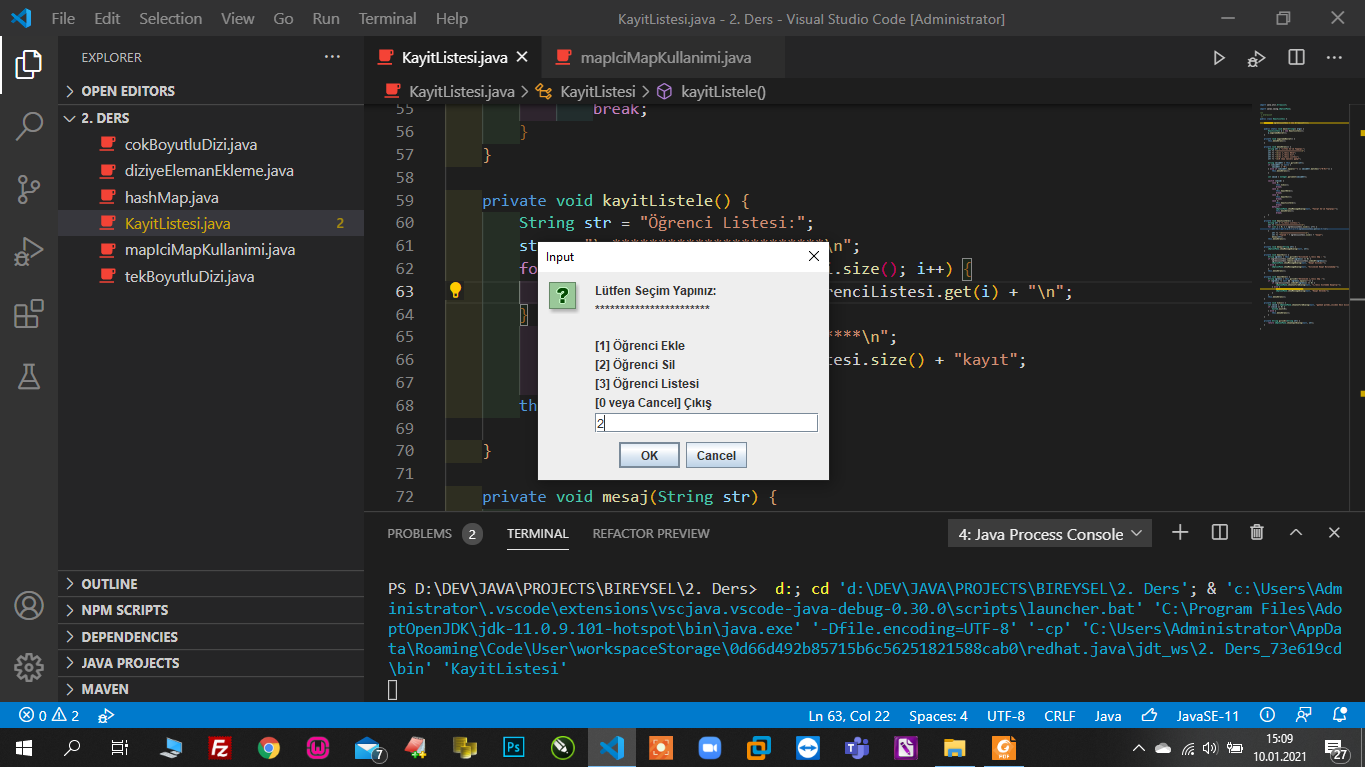Click the Split Editor icon
Viewport: 1365px width, 767px height.
coord(1296,58)
